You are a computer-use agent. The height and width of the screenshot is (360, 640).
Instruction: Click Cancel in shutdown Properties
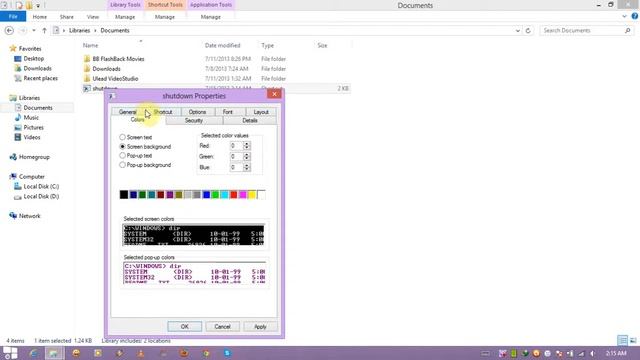[222, 327]
